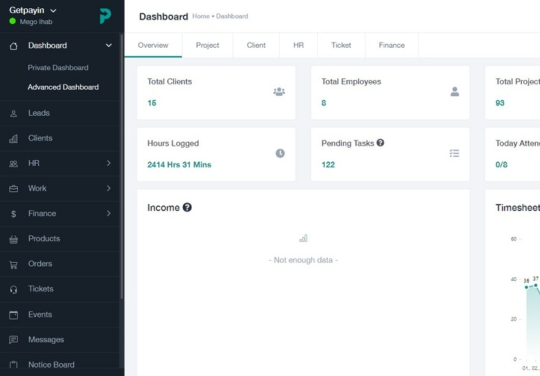Click the Orders cart icon
Image resolution: width=540 pixels, height=376 pixels.
tap(13, 264)
